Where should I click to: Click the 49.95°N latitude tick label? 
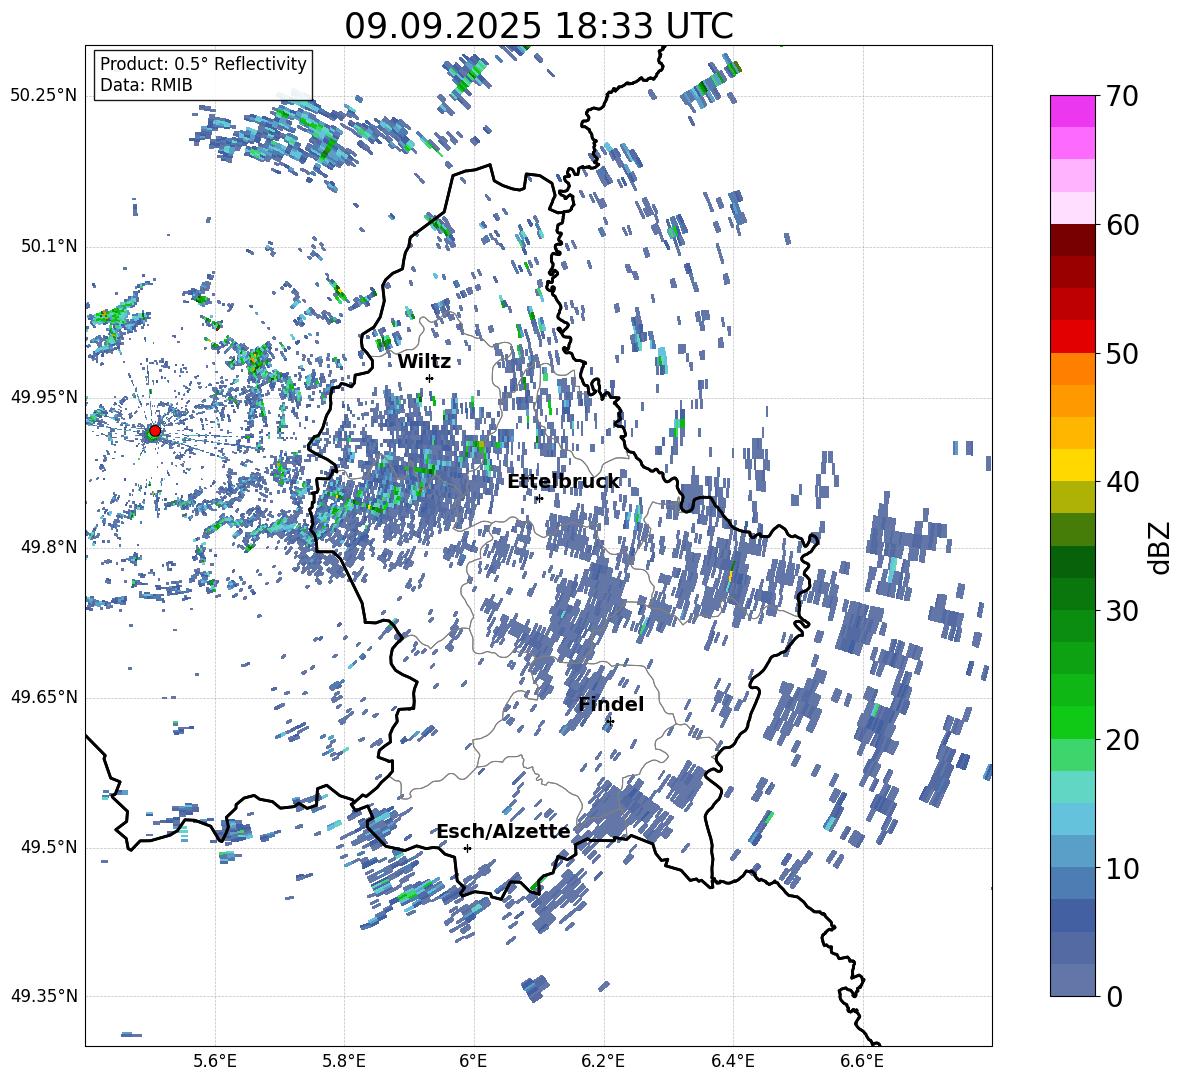[44, 396]
